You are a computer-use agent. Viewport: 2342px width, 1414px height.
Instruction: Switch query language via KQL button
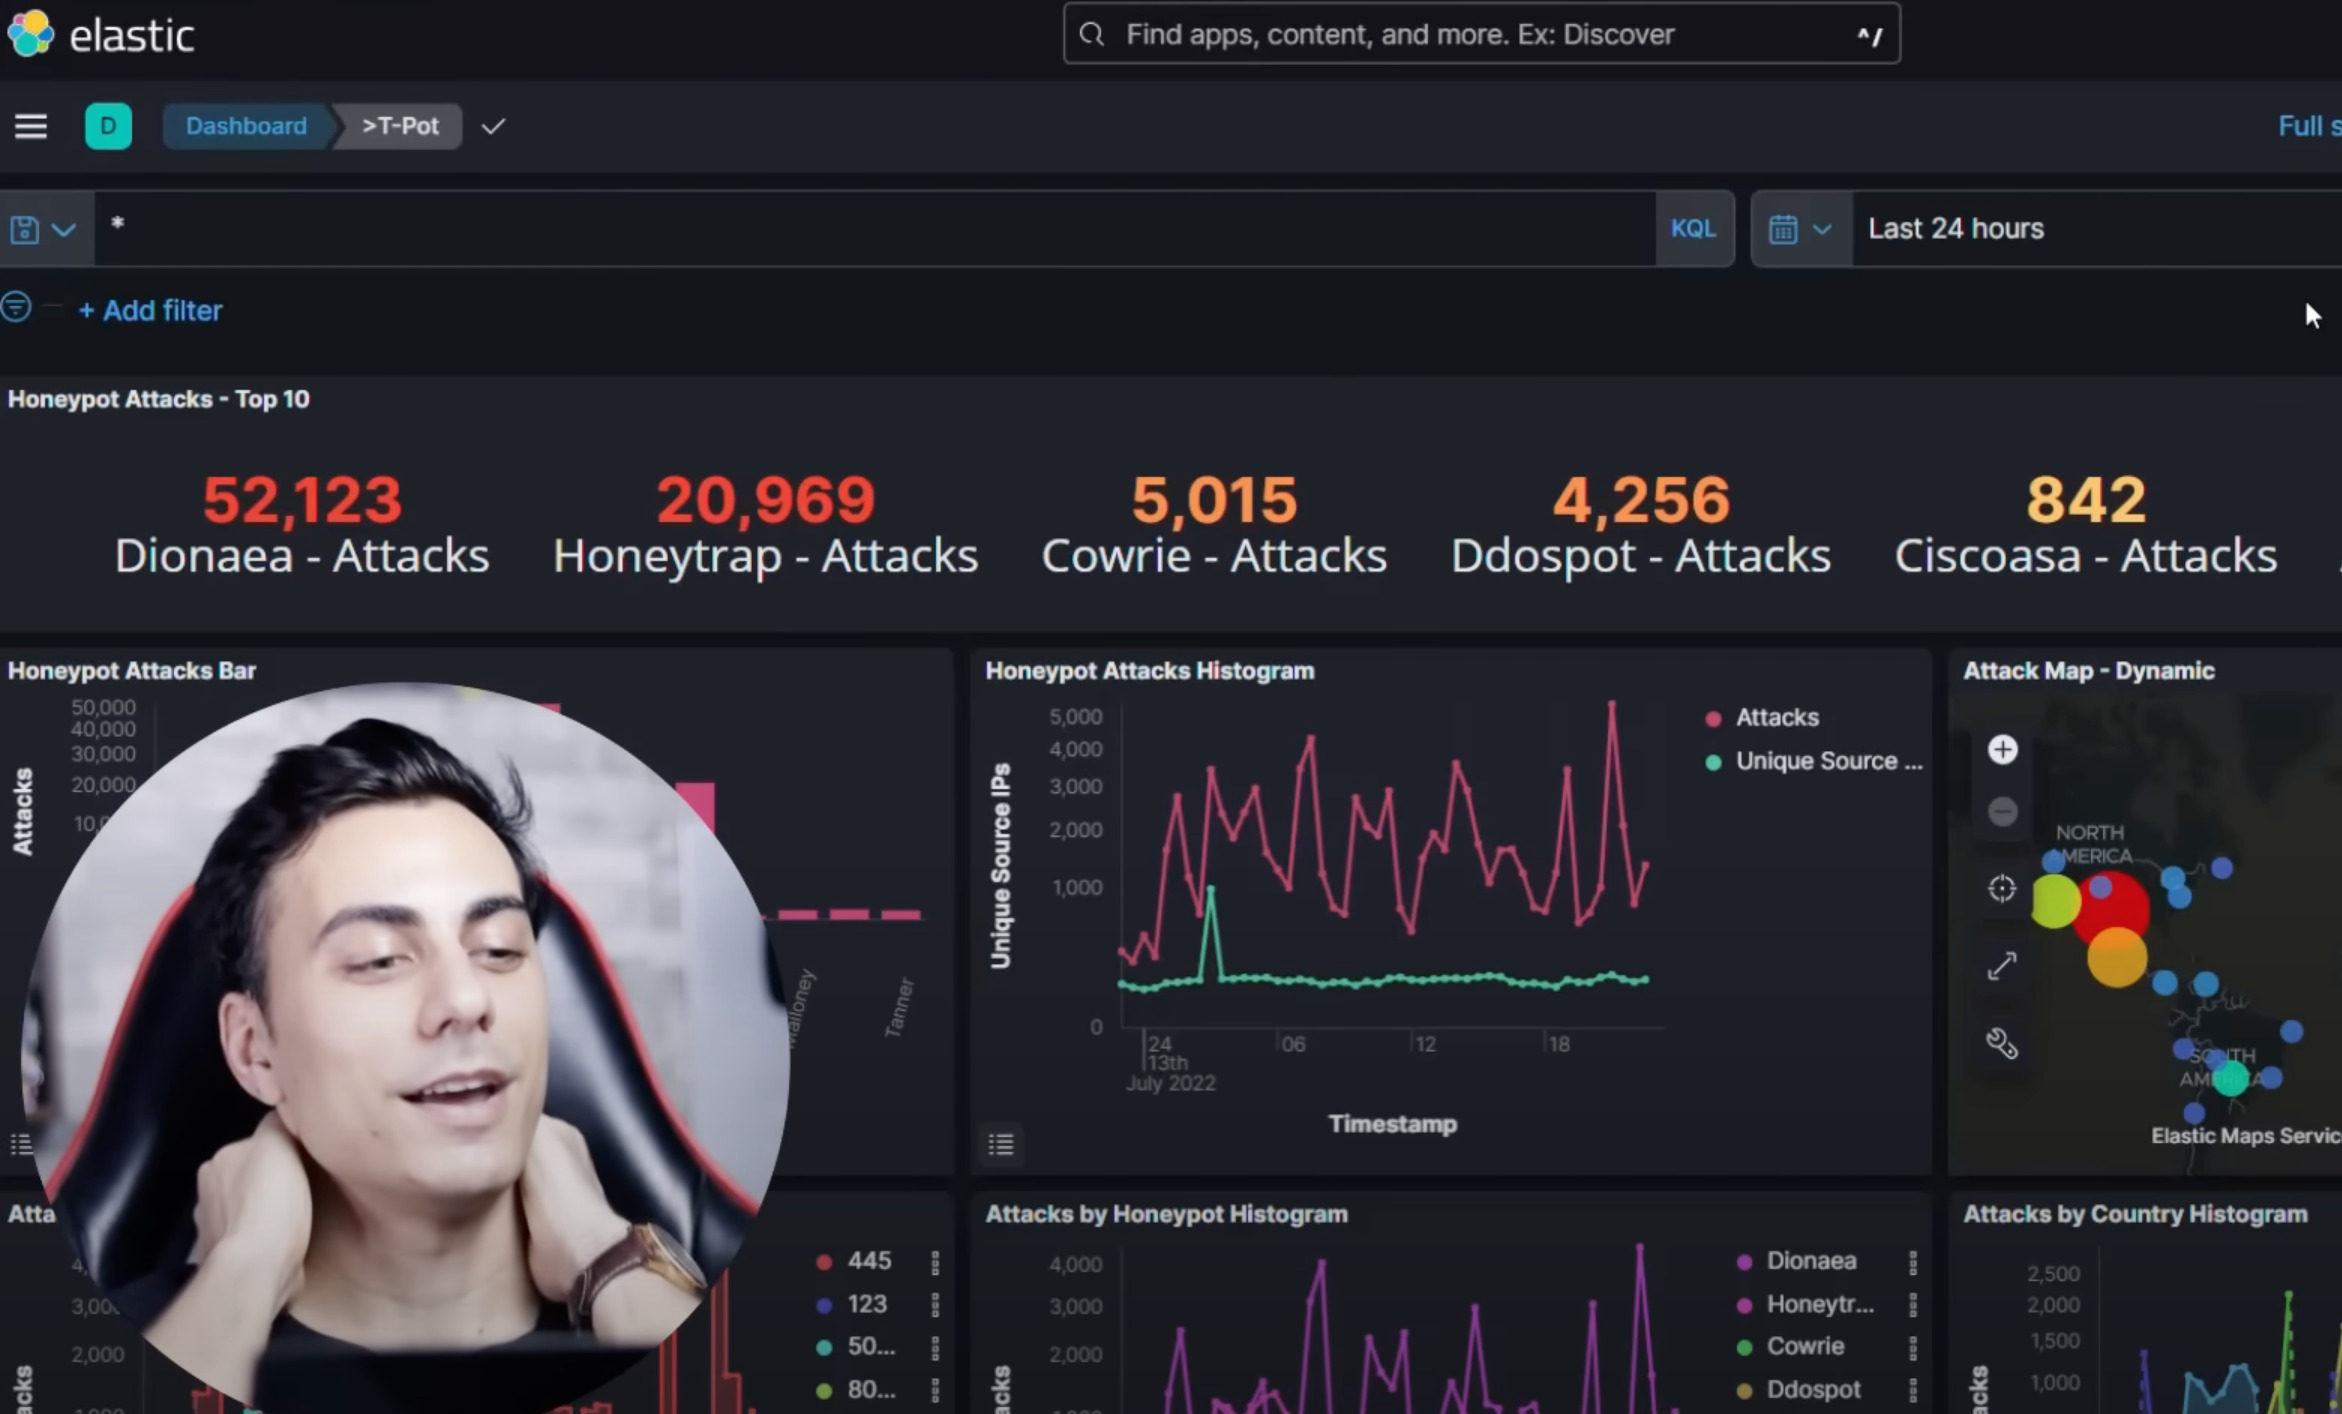[x=1693, y=229]
